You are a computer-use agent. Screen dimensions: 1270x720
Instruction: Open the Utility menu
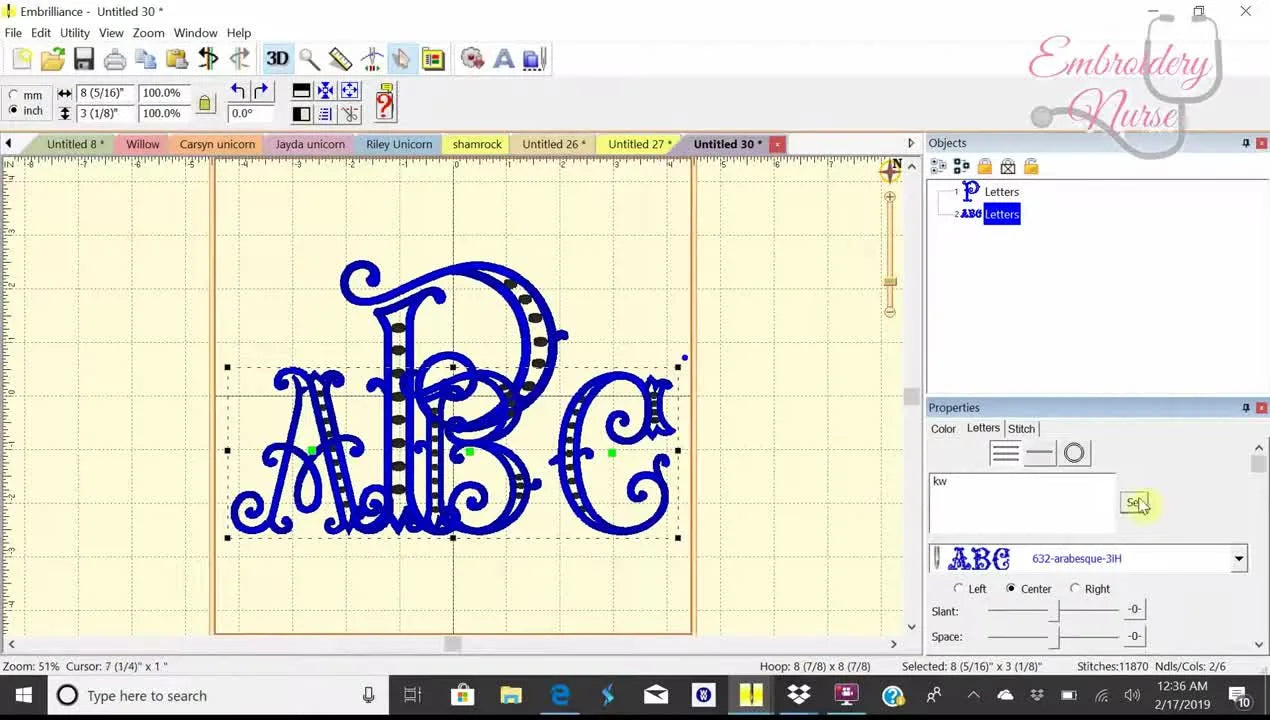click(74, 32)
